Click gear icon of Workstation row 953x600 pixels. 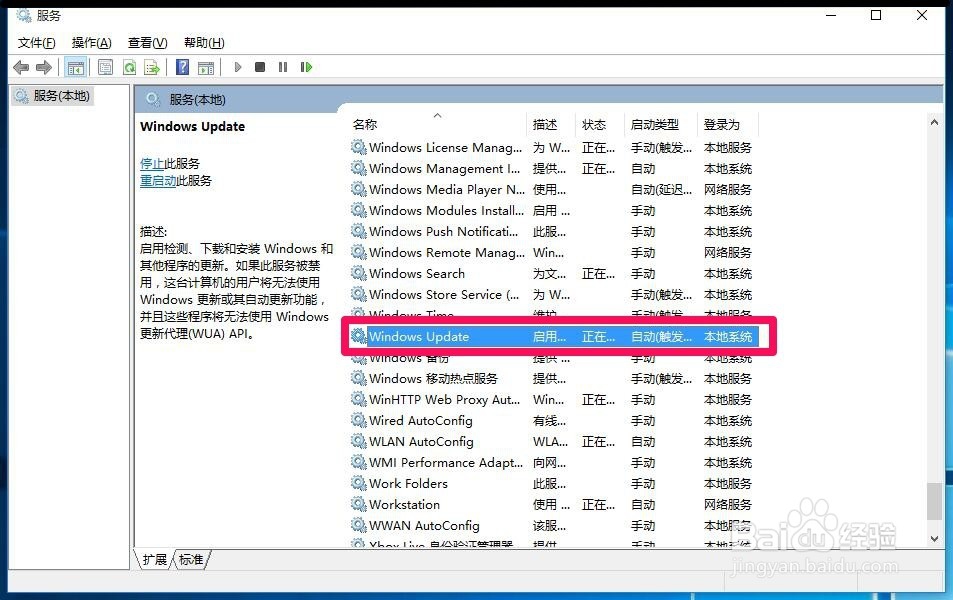pos(359,505)
